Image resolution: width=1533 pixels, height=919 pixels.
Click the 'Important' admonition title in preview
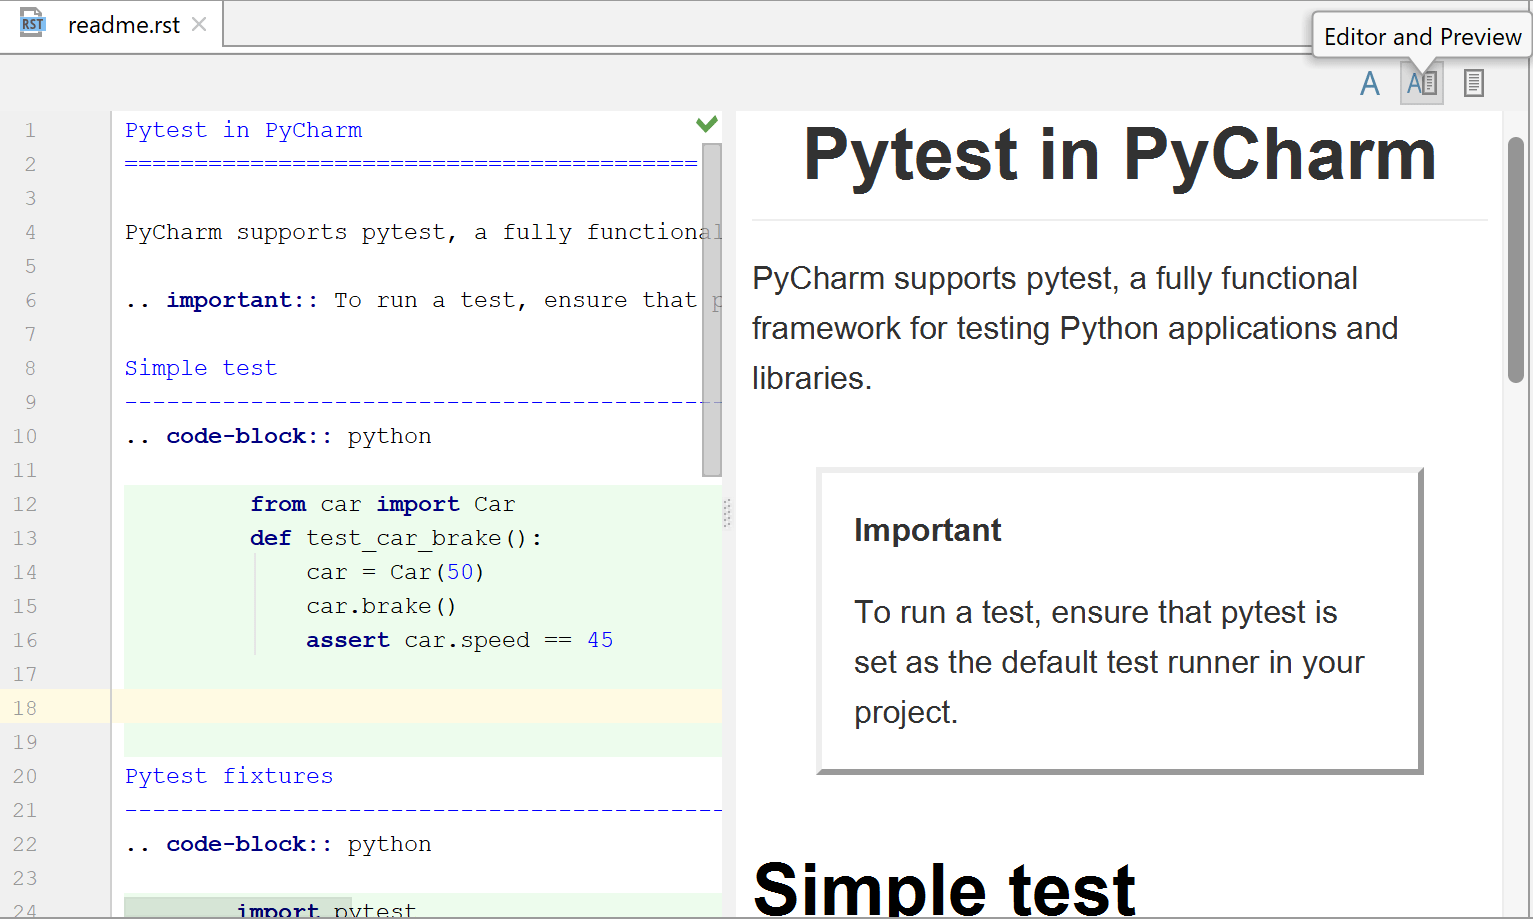927,530
